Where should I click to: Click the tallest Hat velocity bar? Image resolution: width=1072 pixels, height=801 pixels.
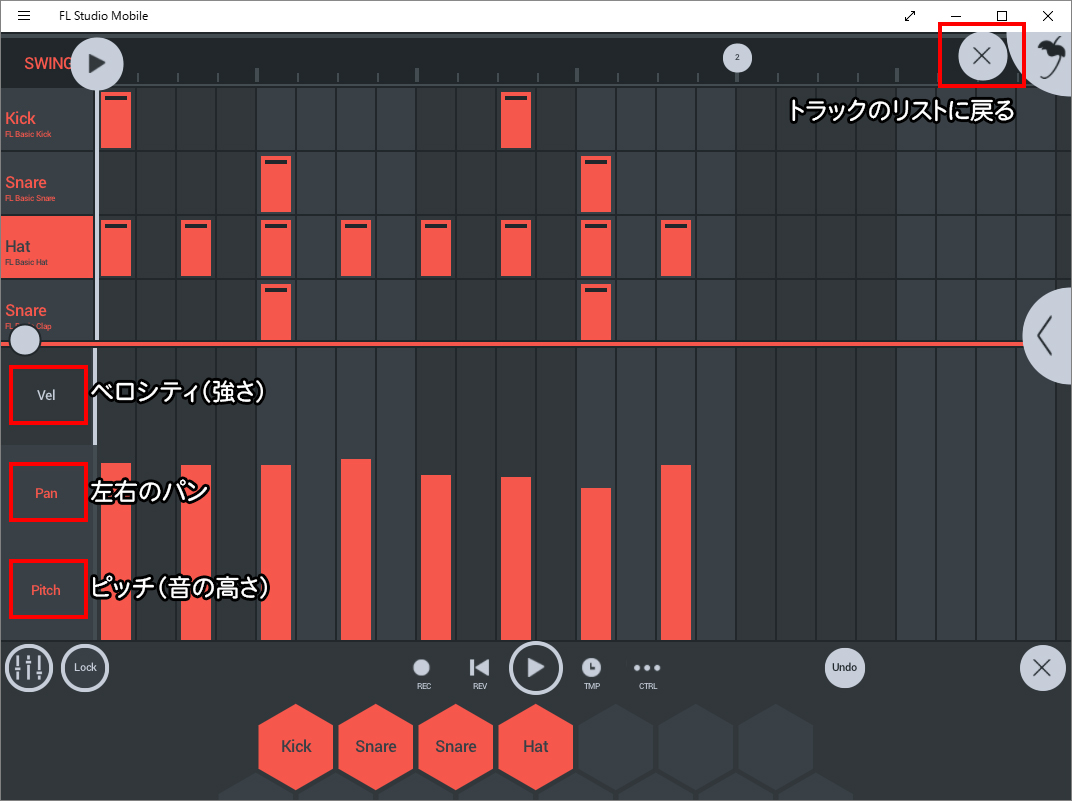[356, 549]
